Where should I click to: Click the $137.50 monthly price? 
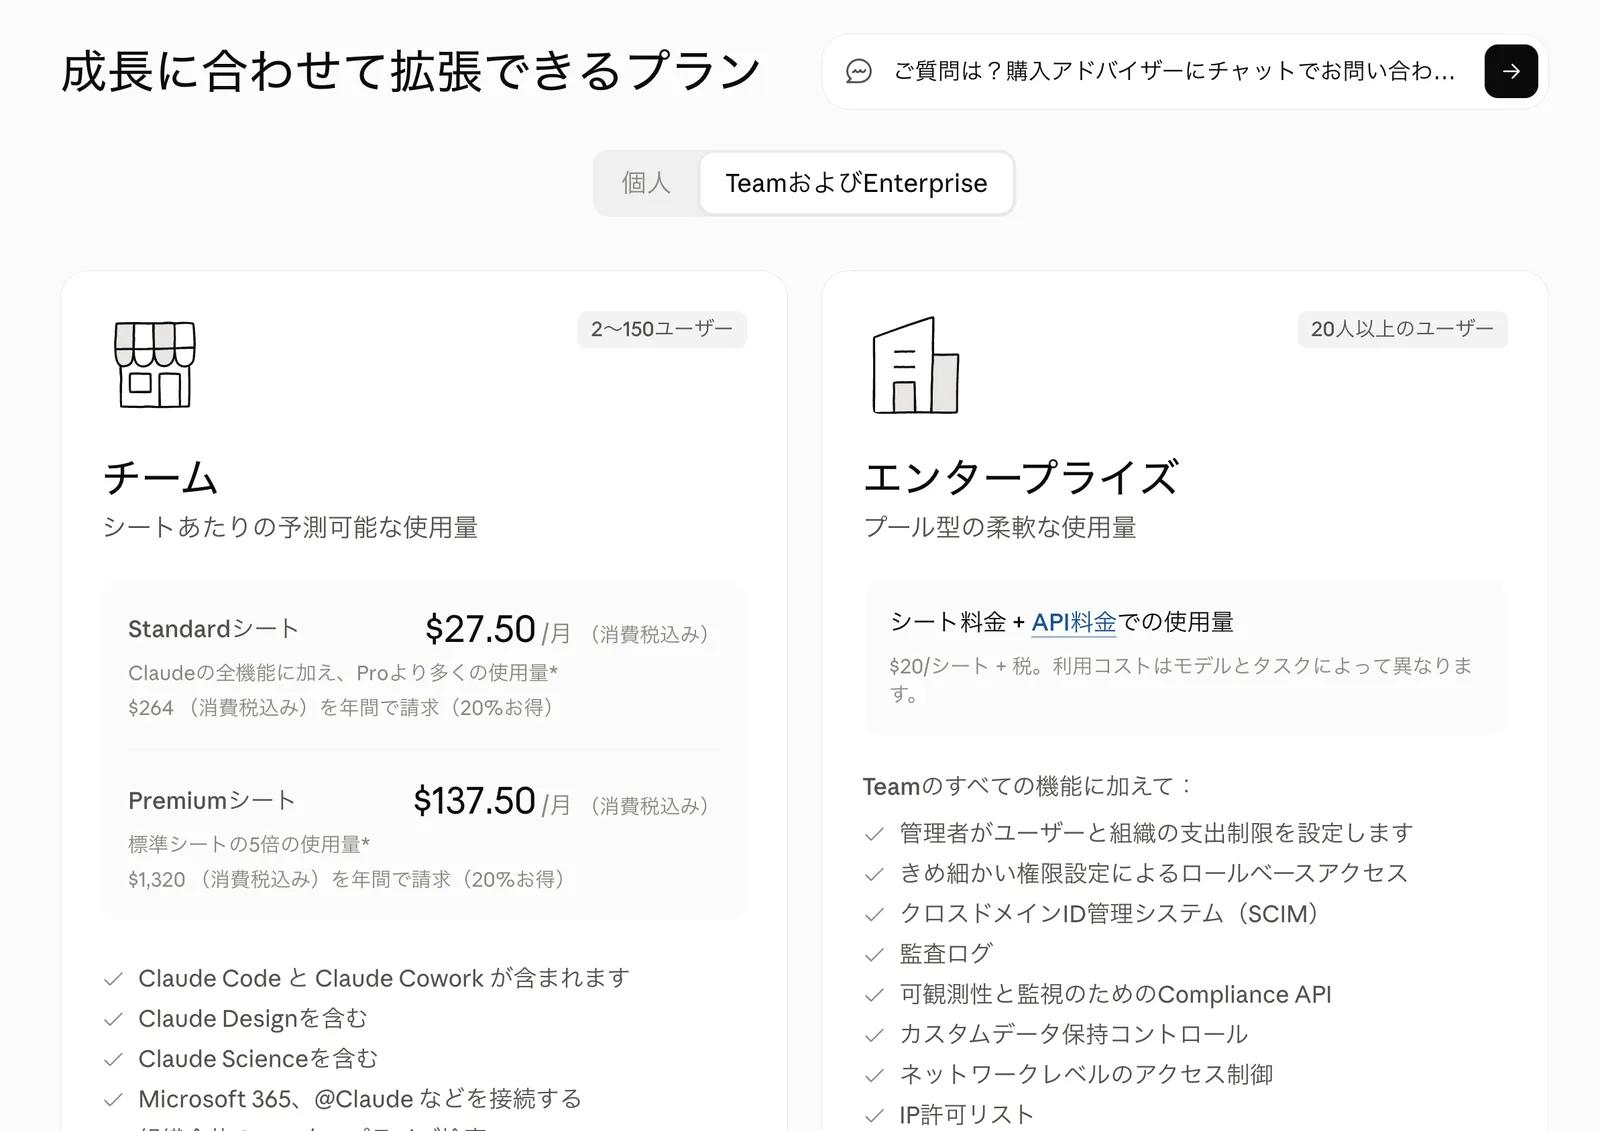(474, 801)
